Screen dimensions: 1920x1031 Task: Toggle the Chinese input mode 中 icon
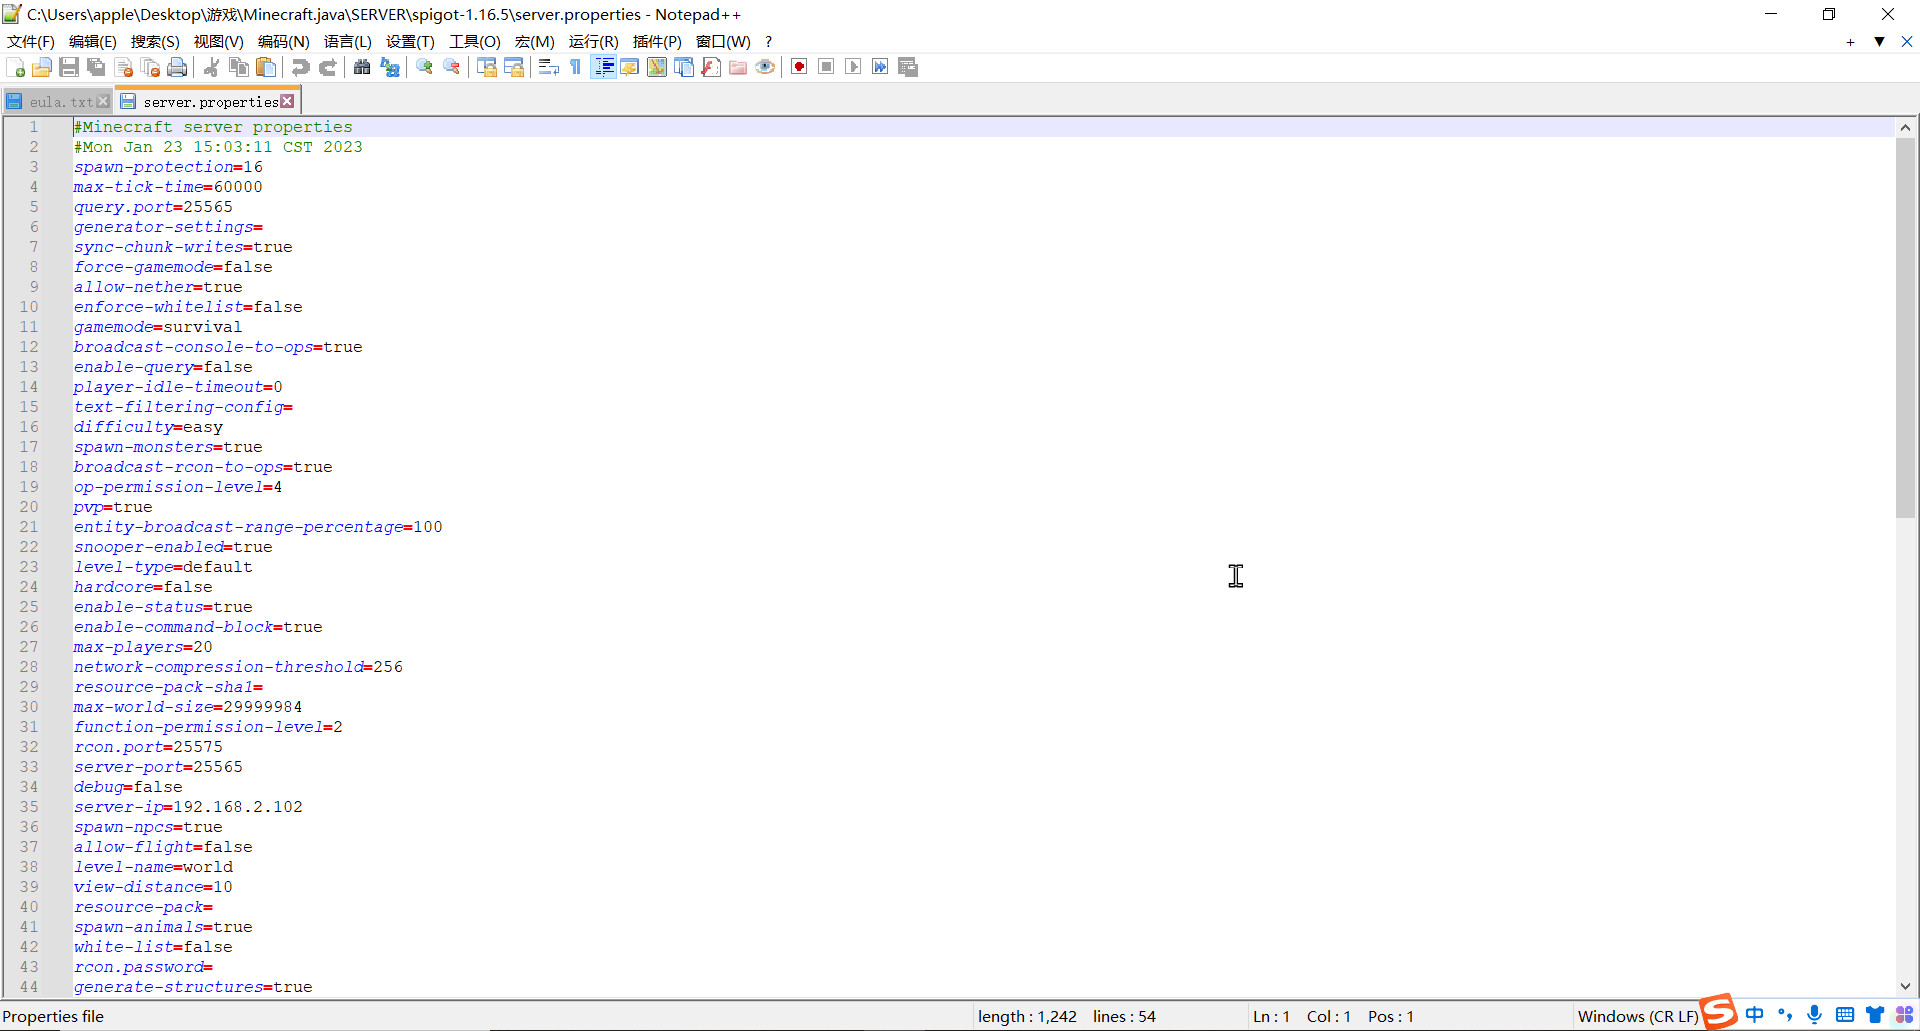click(x=1755, y=1015)
